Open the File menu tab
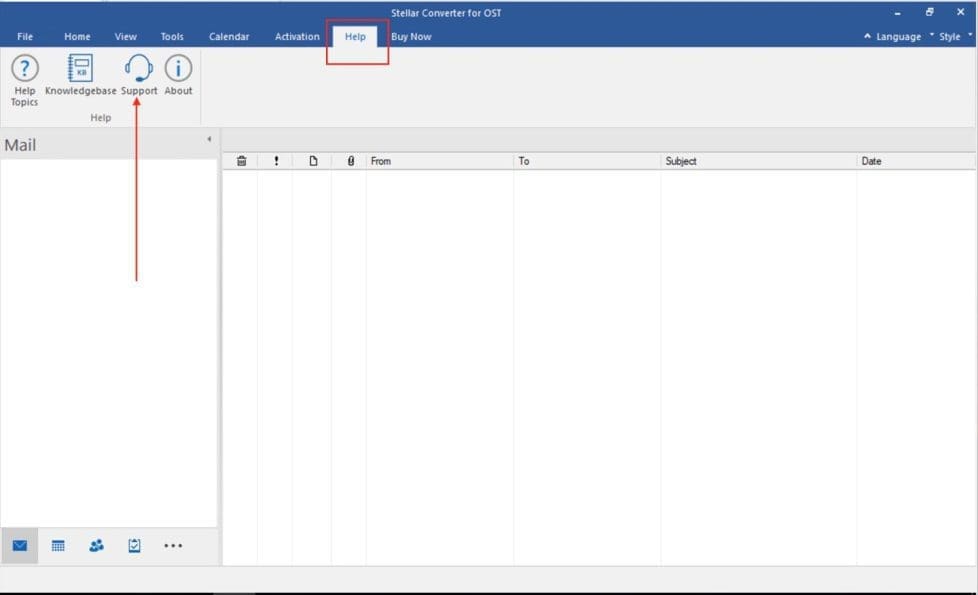The width and height of the screenshot is (978, 595). 25,37
